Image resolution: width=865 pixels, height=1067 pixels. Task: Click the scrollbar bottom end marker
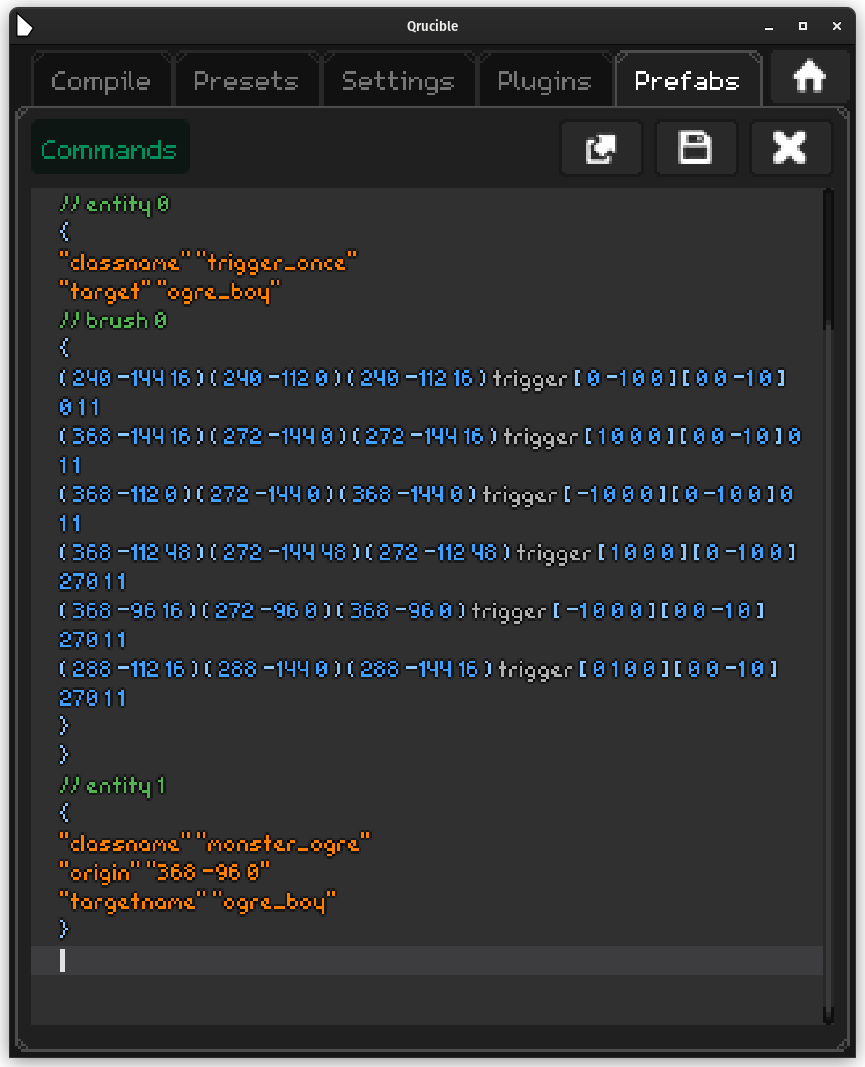coord(828,1015)
